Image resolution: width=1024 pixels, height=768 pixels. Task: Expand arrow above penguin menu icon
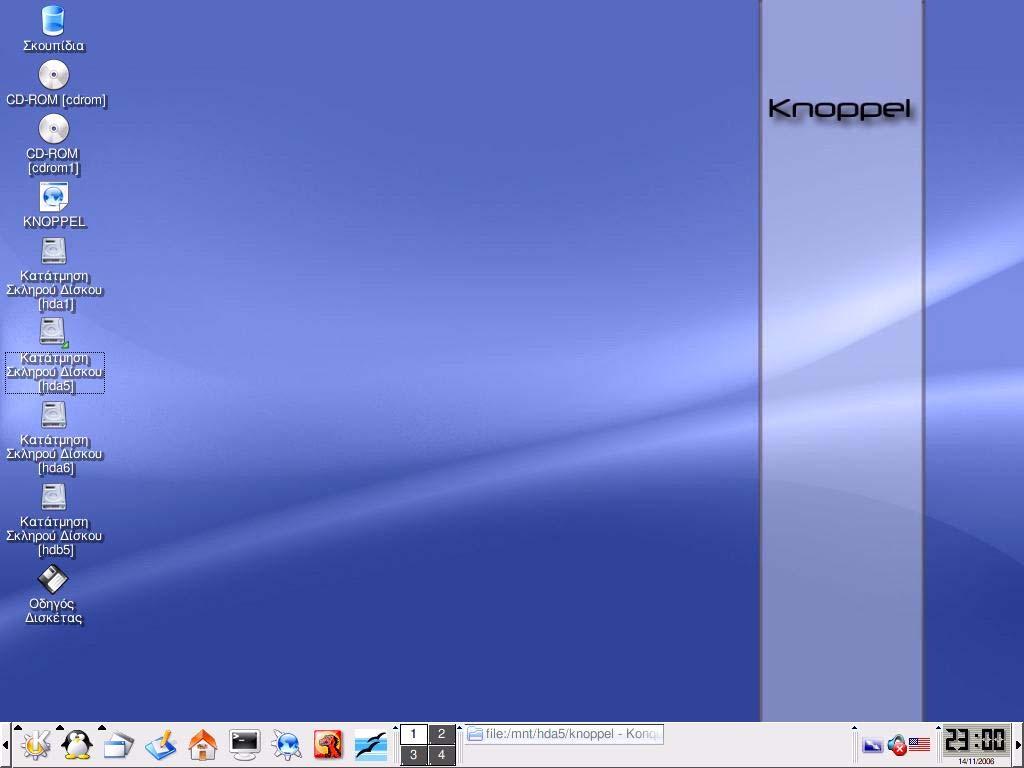(x=59, y=727)
